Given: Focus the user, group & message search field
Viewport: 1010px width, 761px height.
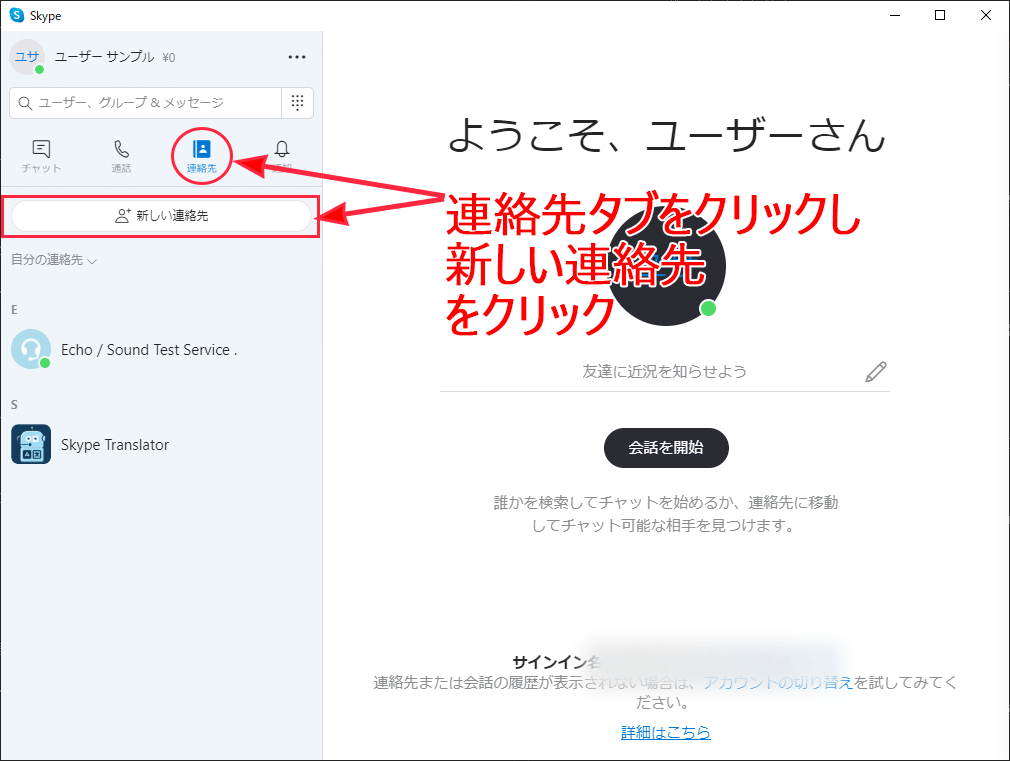Looking at the screenshot, I should [x=145, y=102].
